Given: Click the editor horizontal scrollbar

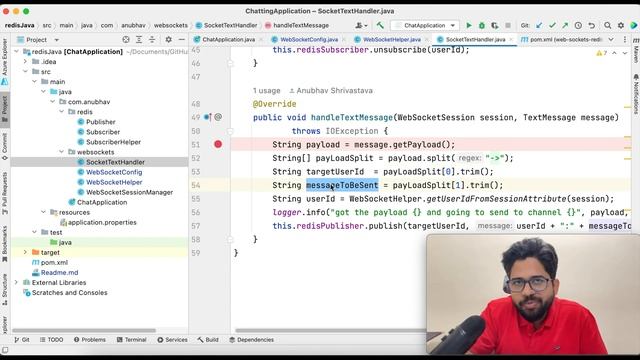Looking at the screenshot, I should pyautogui.click(x=330, y=331).
